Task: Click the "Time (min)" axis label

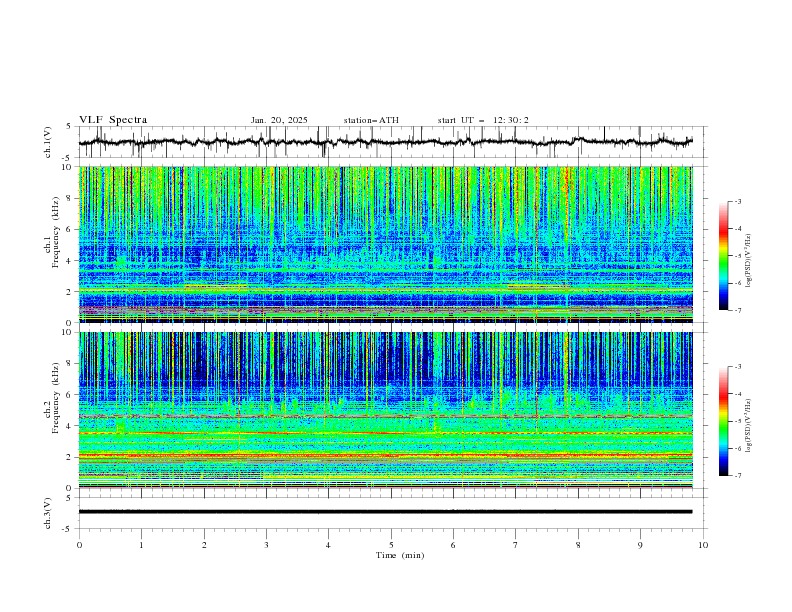Action: coord(400,555)
